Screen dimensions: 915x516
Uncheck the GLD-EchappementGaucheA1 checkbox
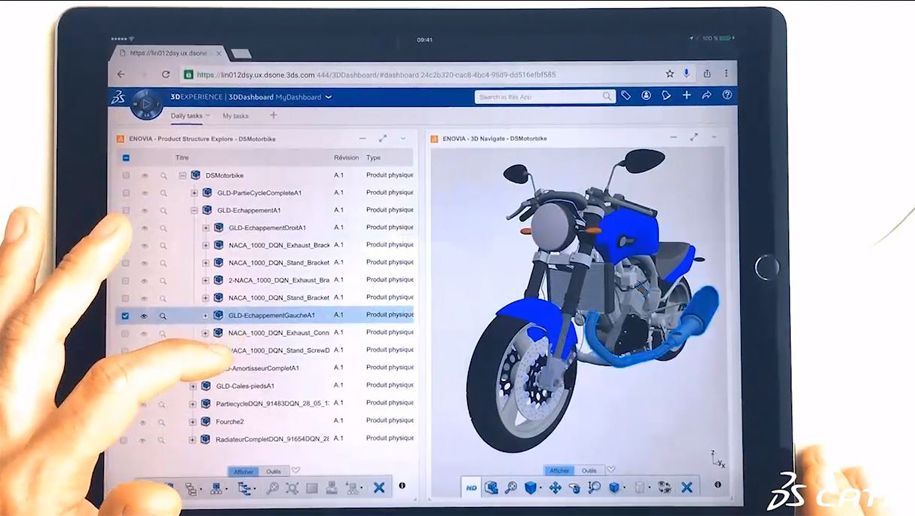[125, 316]
